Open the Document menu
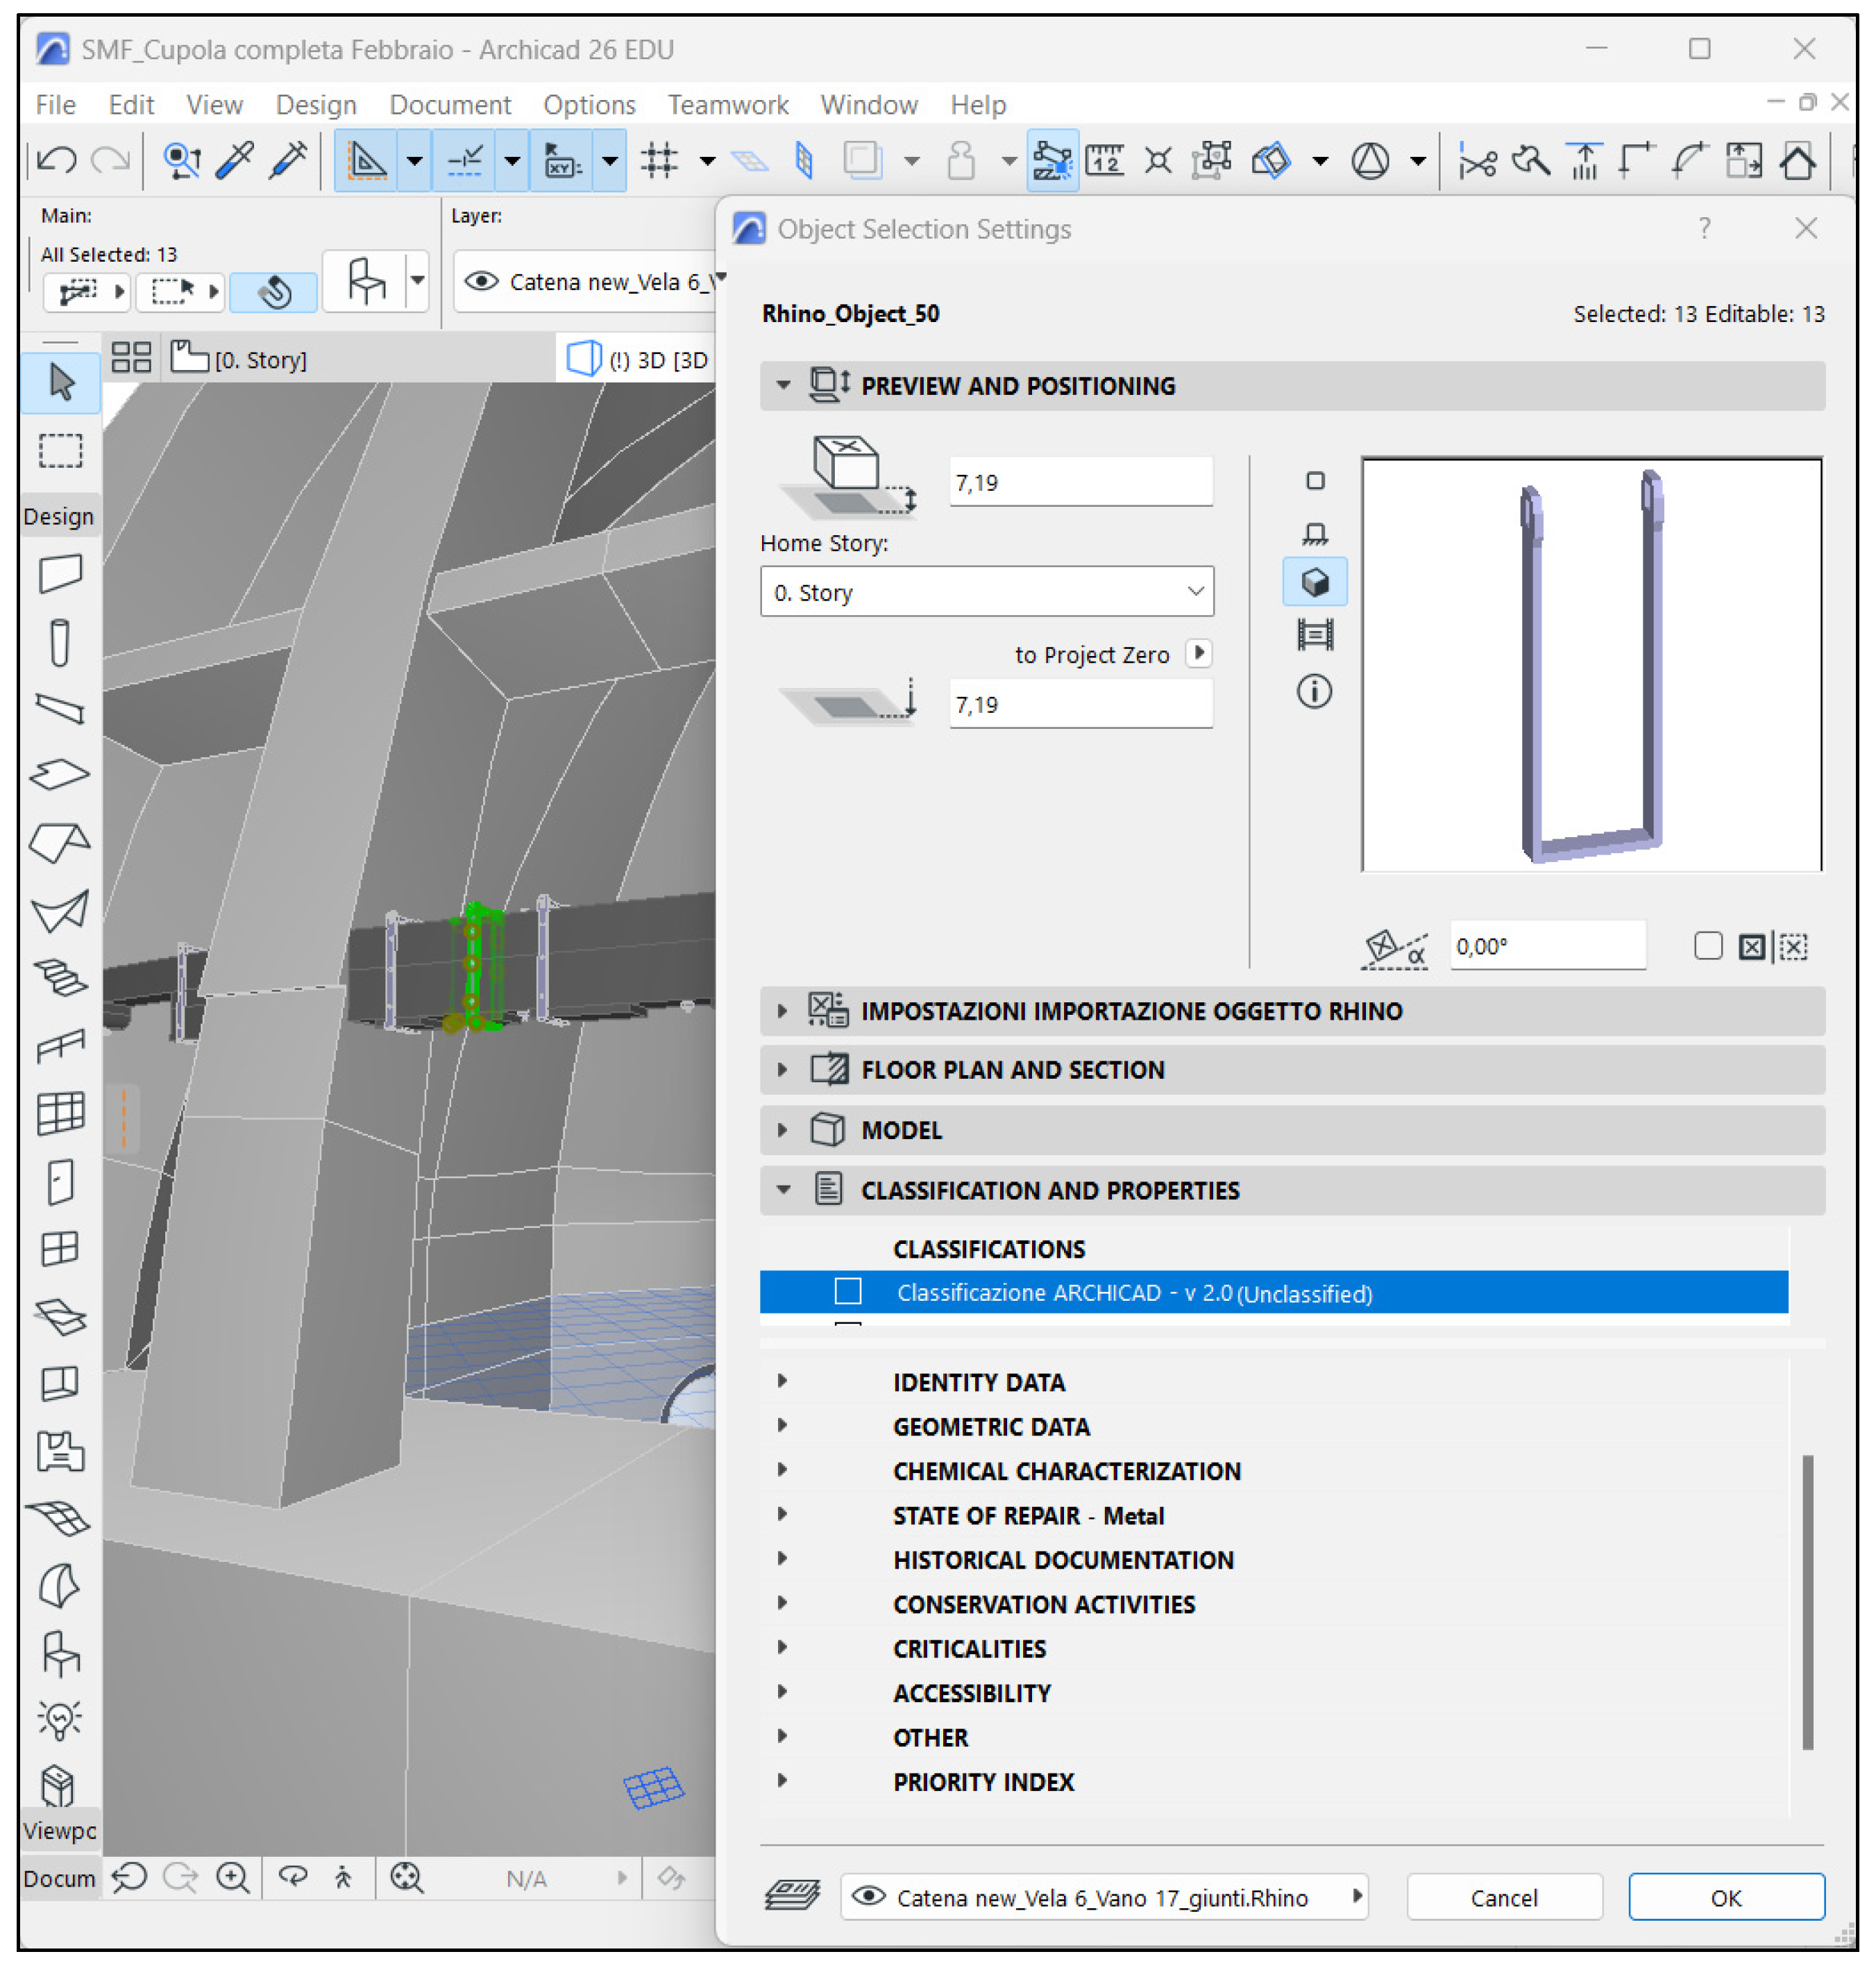The image size is (1876, 1970). (450, 105)
